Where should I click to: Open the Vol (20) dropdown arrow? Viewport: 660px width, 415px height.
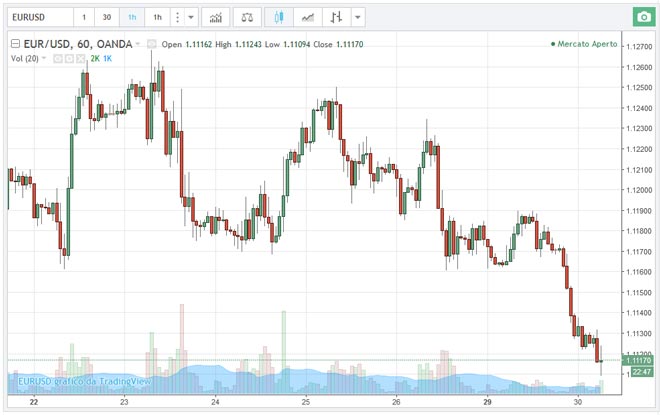[43, 59]
